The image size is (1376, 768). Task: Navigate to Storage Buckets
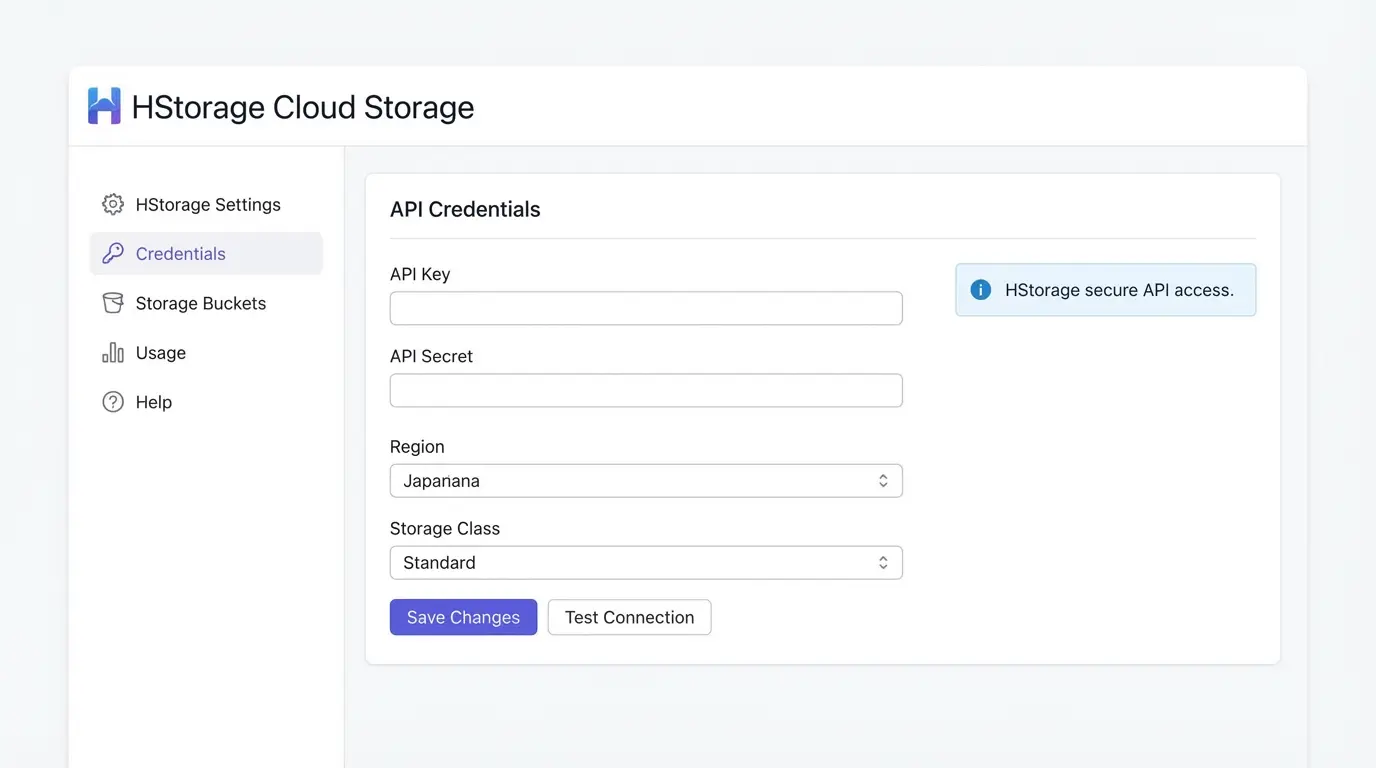pos(200,302)
